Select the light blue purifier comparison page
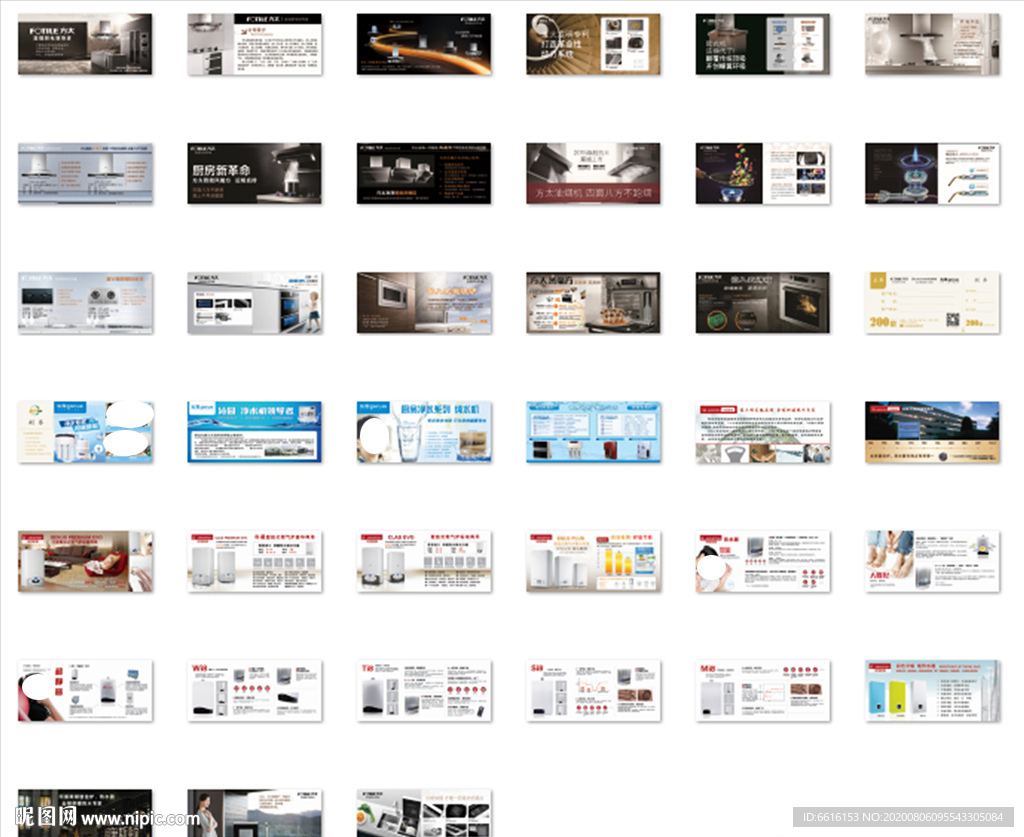The height and width of the screenshot is (837, 1024). [593, 432]
